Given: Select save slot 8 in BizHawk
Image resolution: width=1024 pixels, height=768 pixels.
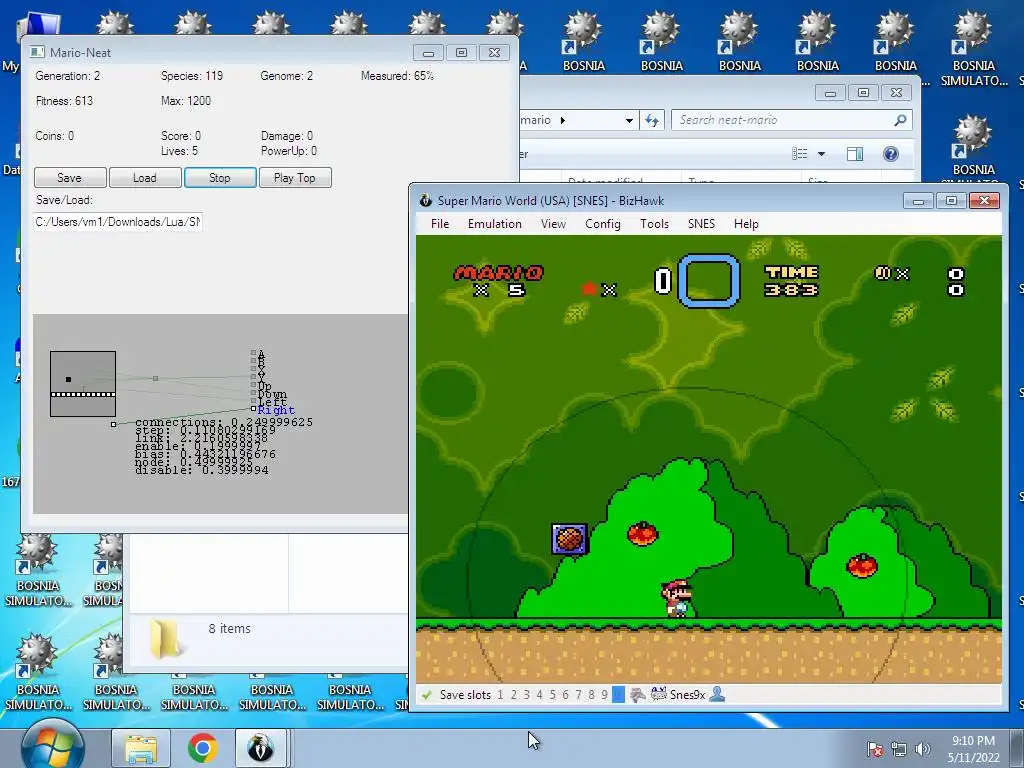Looking at the screenshot, I should point(592,695).
